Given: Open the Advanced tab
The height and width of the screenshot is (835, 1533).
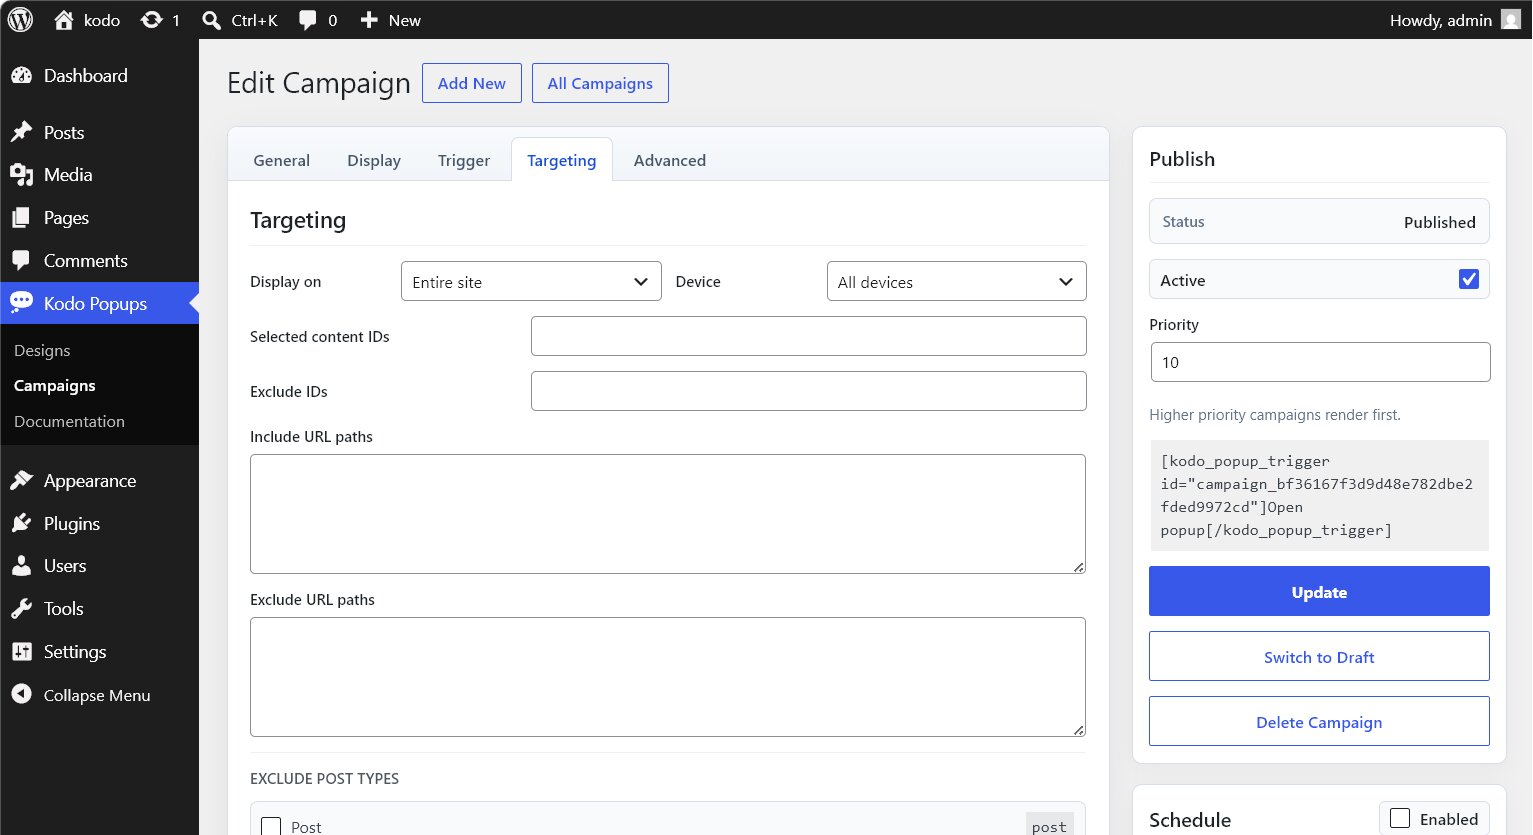Looking at the screenshot, I should (670, 161).
